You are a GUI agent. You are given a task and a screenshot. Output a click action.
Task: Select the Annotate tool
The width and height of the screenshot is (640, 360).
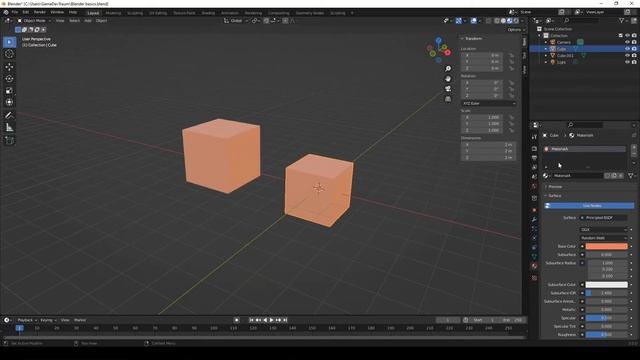click(x=9, y=116)
